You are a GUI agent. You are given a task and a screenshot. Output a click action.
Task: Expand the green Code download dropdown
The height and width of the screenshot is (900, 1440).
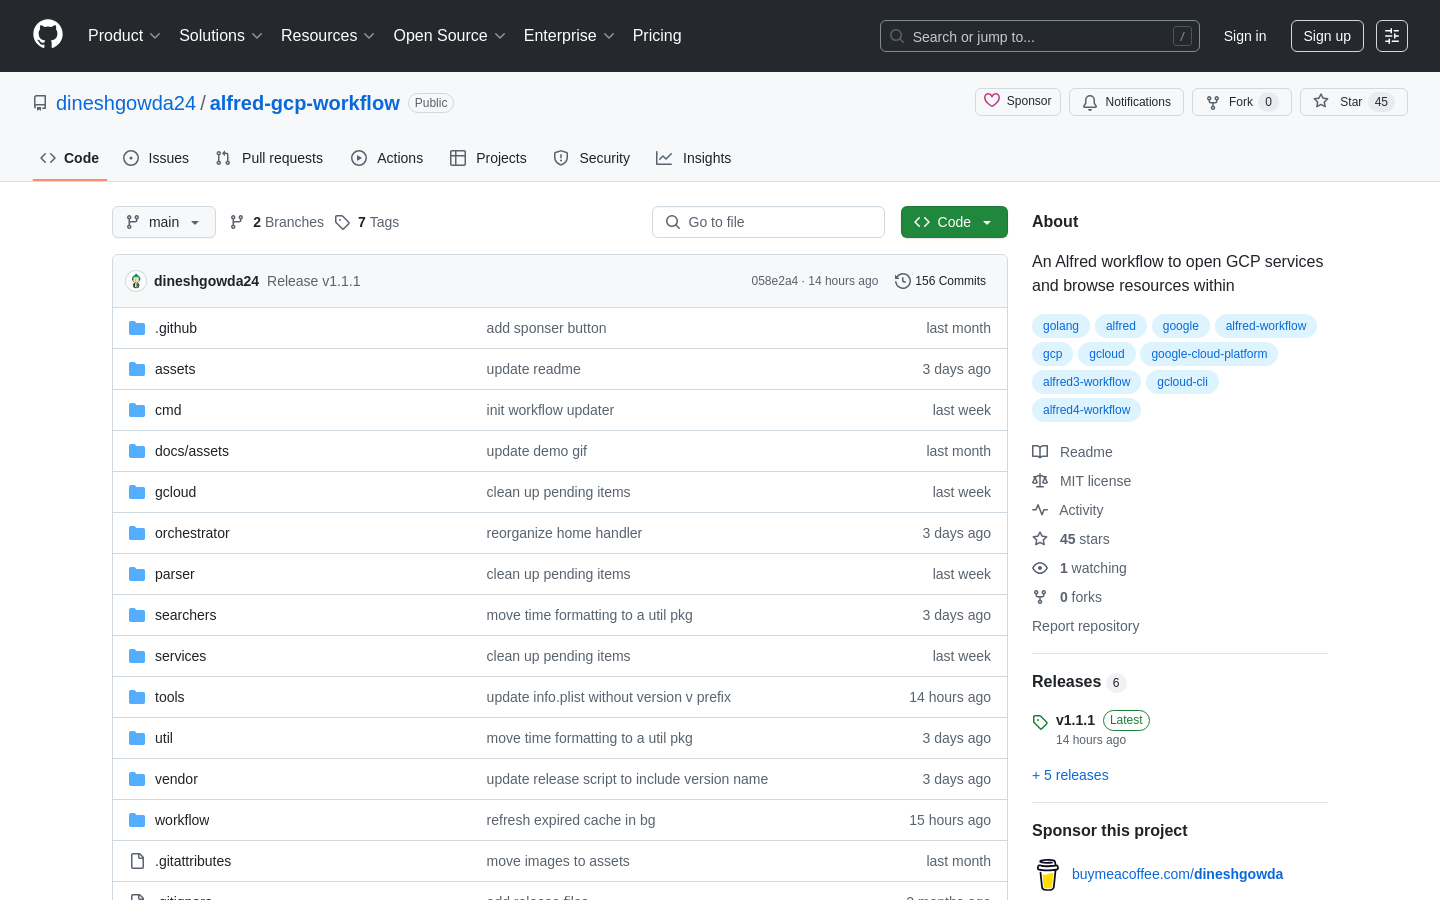(x=954, y=222)
